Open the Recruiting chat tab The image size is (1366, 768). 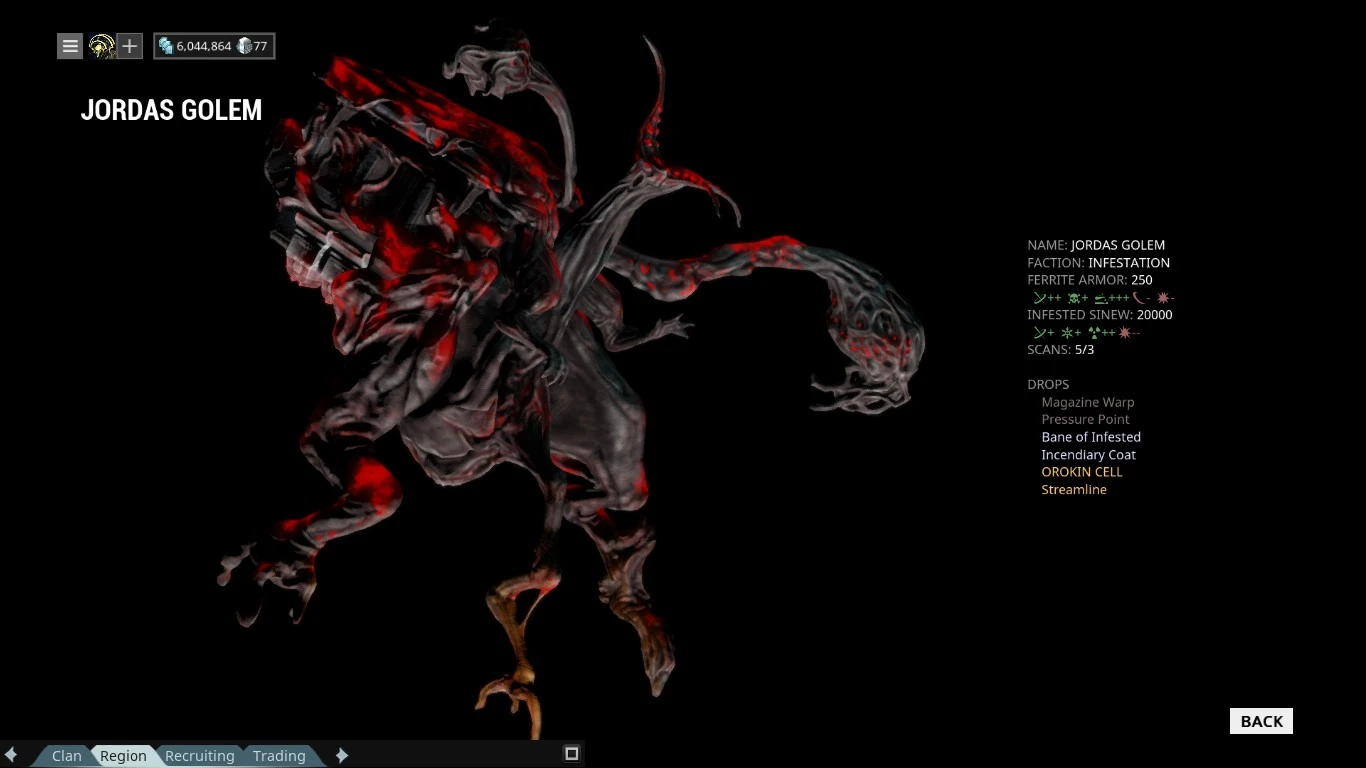(199, 756)
